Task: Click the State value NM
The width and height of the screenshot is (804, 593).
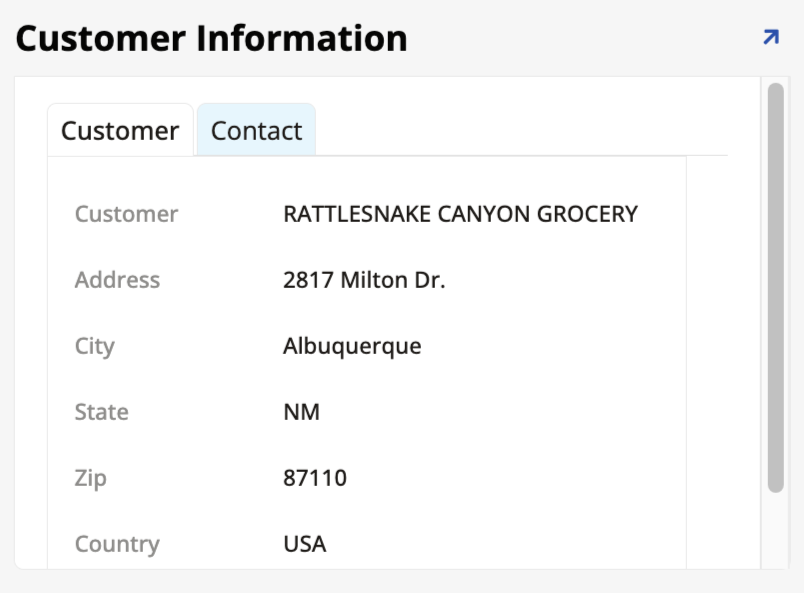Action: click(300, 412)
